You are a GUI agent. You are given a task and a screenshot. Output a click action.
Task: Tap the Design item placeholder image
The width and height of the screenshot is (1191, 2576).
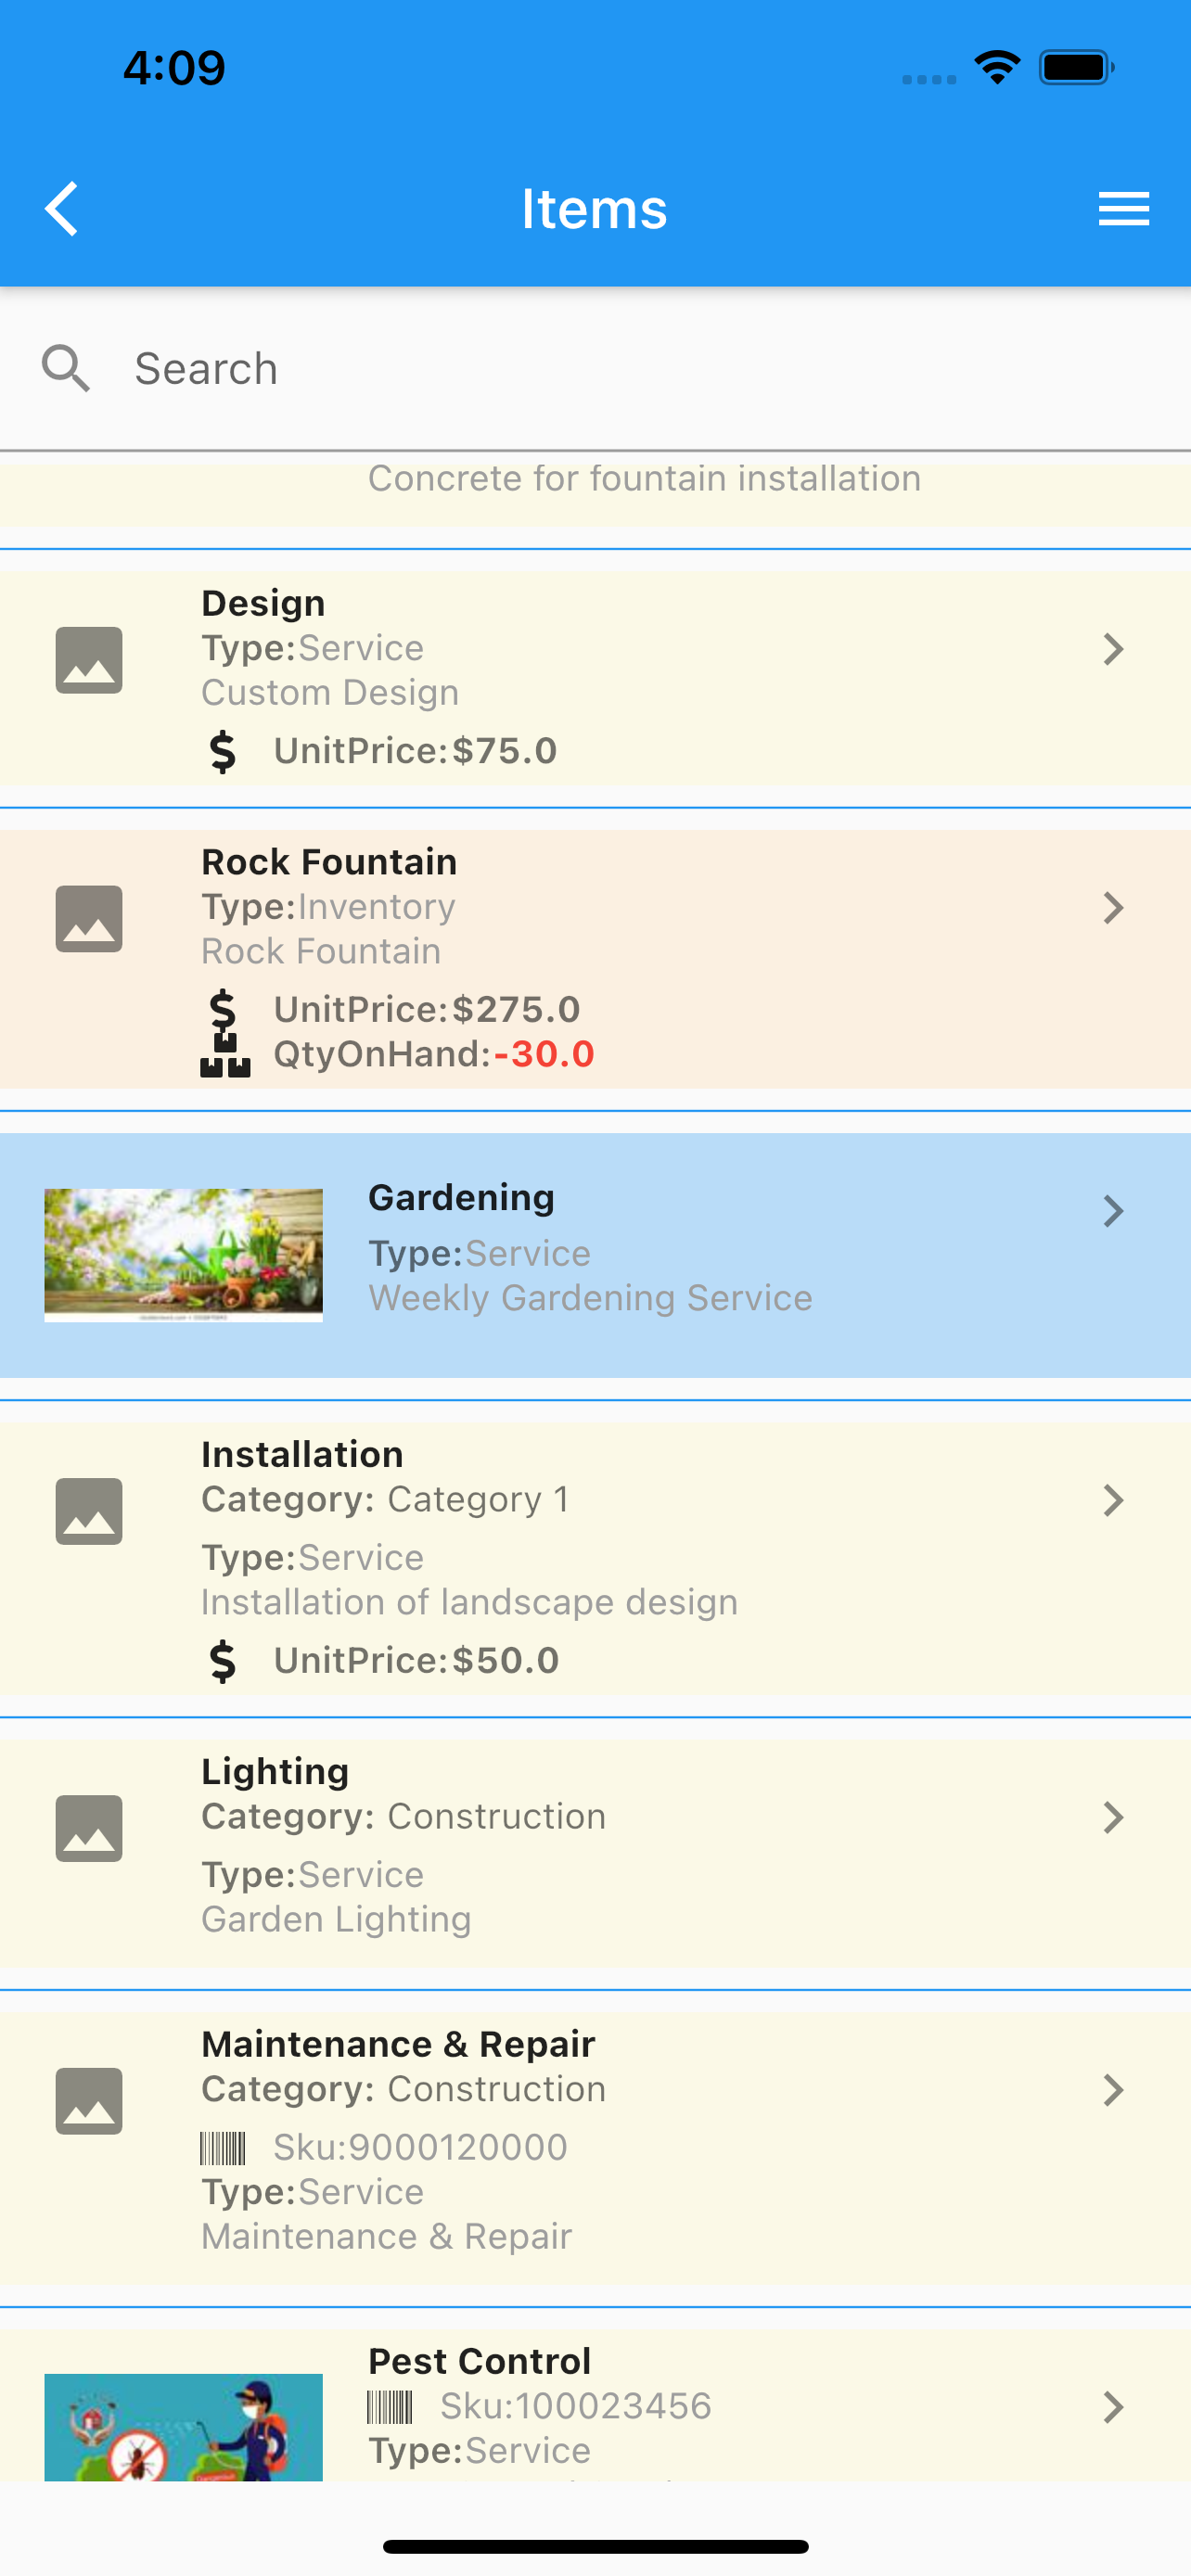tap(89, 660)
